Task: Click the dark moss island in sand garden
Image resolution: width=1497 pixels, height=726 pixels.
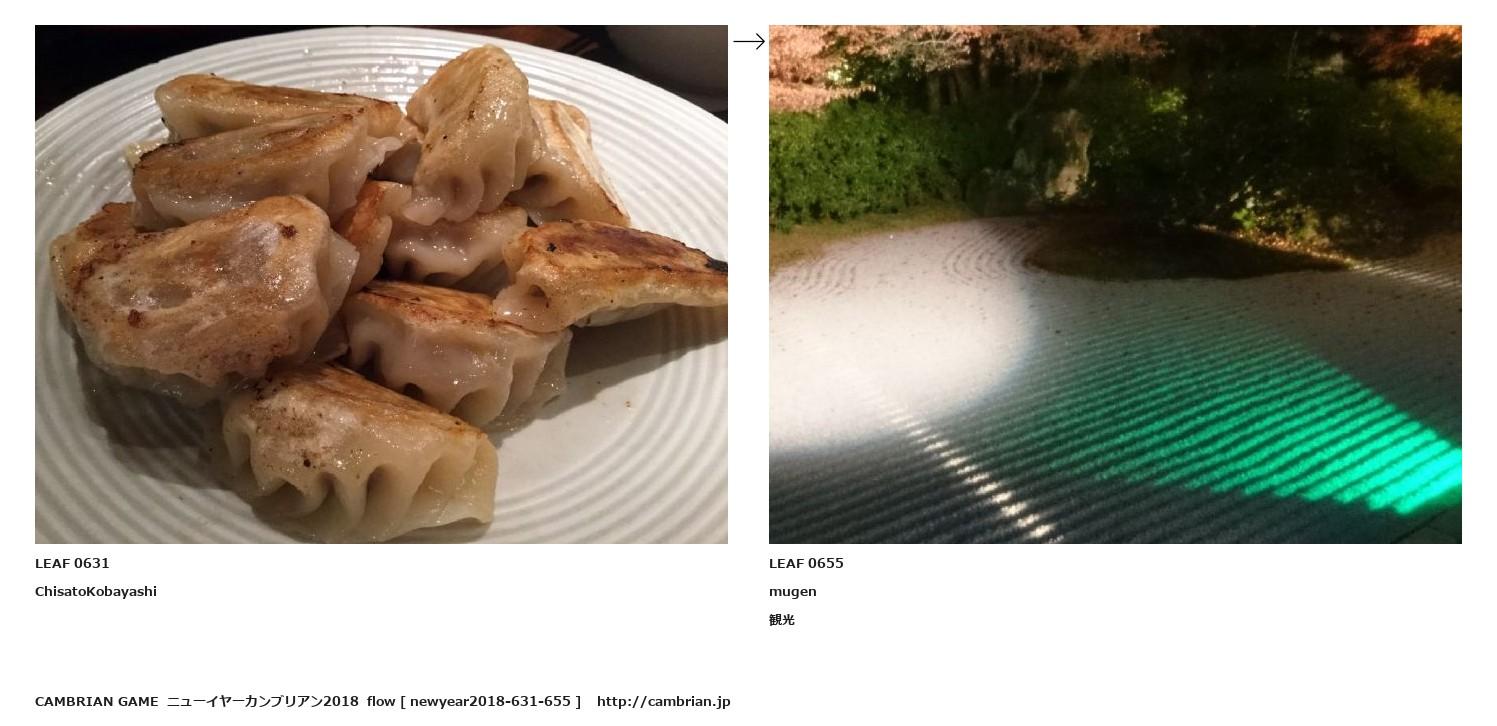Action: (x=1180, y=250)
